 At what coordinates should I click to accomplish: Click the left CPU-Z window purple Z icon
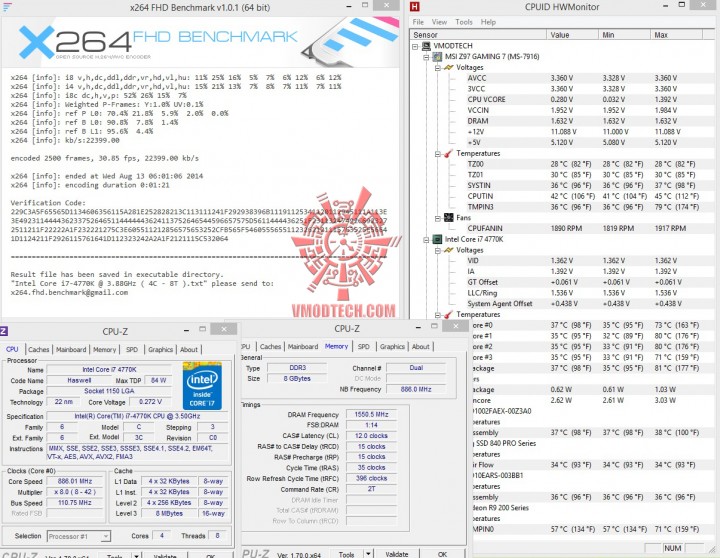pyautogui.click(x=3, y=331)
